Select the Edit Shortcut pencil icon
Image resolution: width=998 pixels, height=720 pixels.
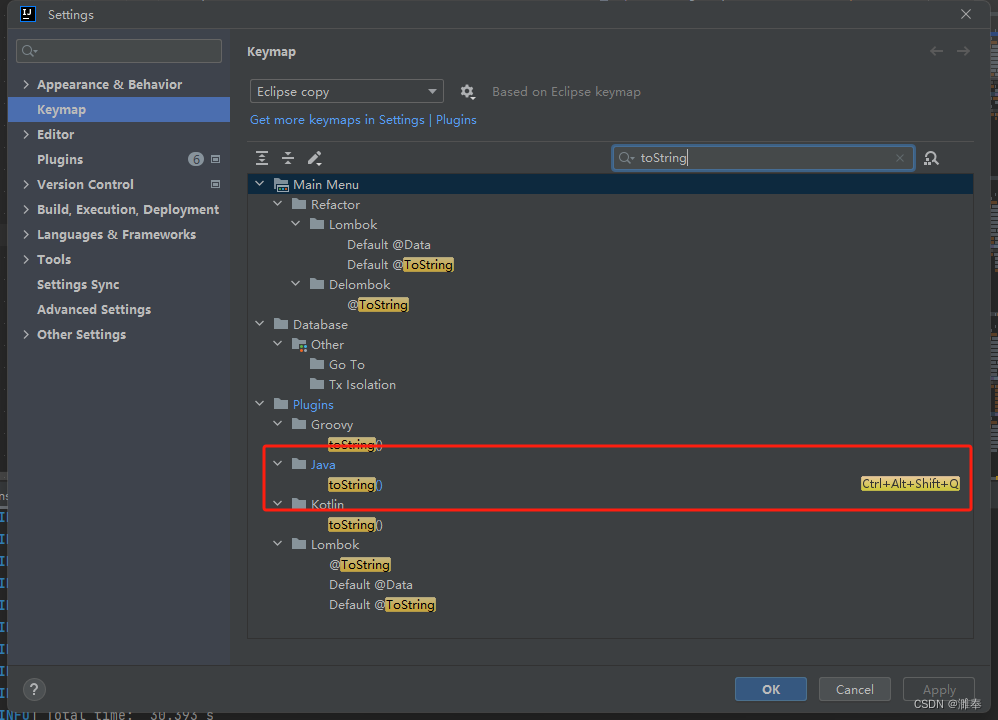pos(313,157)
